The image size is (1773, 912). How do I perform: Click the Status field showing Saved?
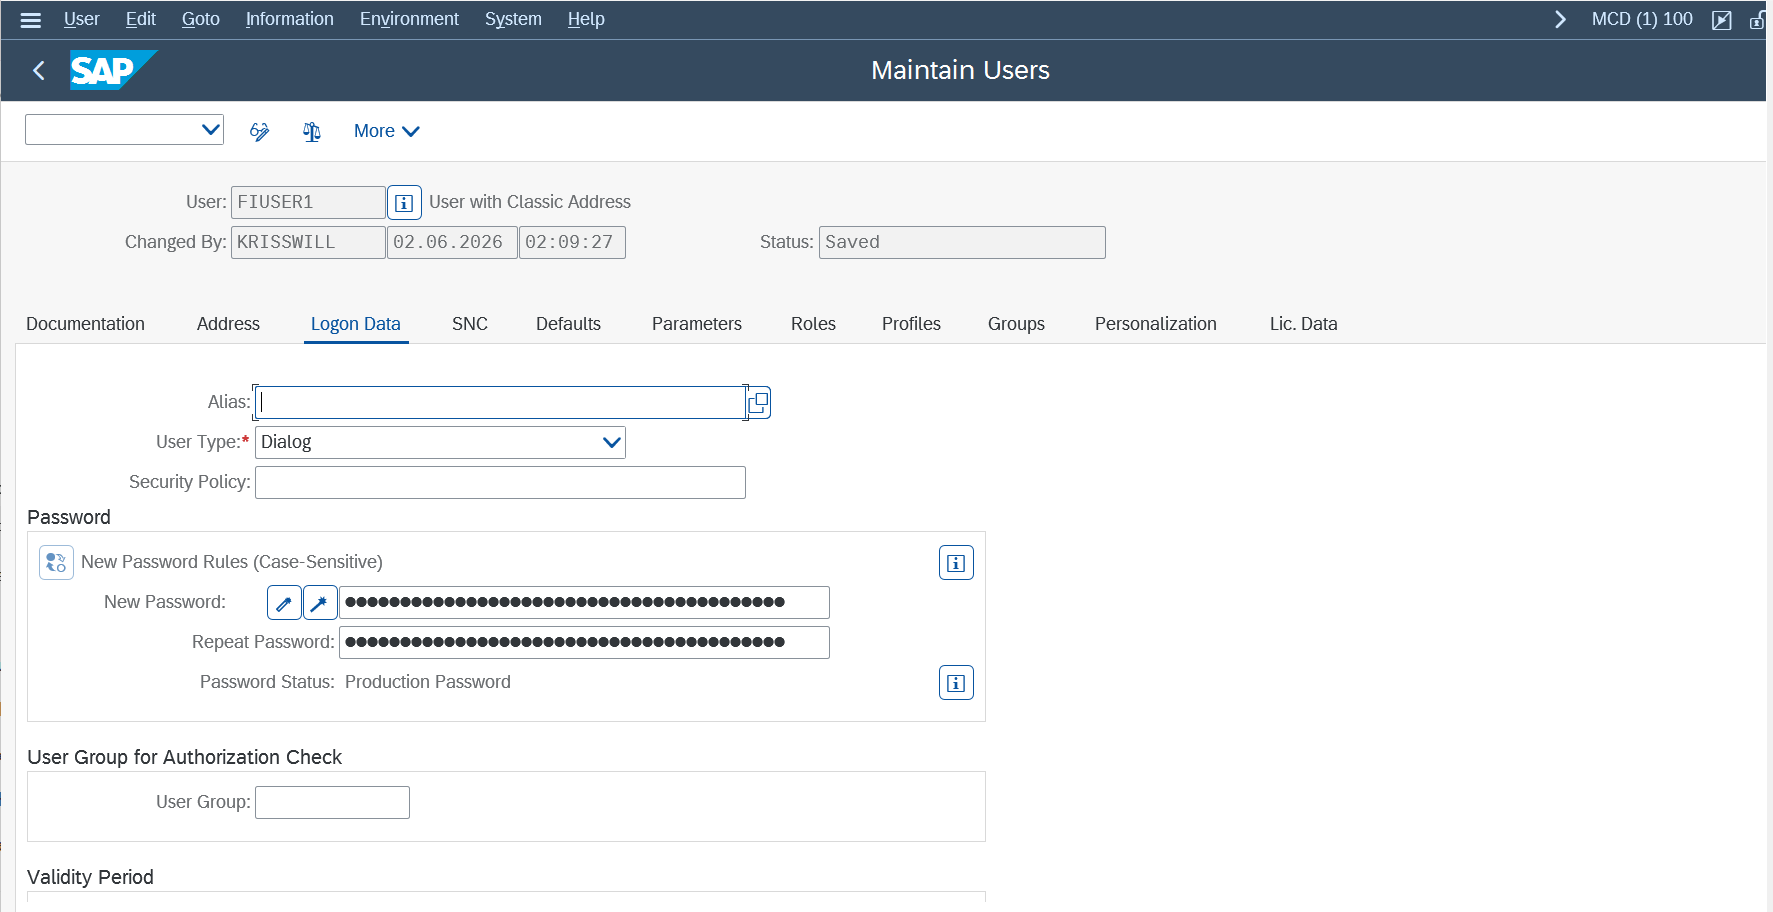pyautogui.click(x=963, y=243)
